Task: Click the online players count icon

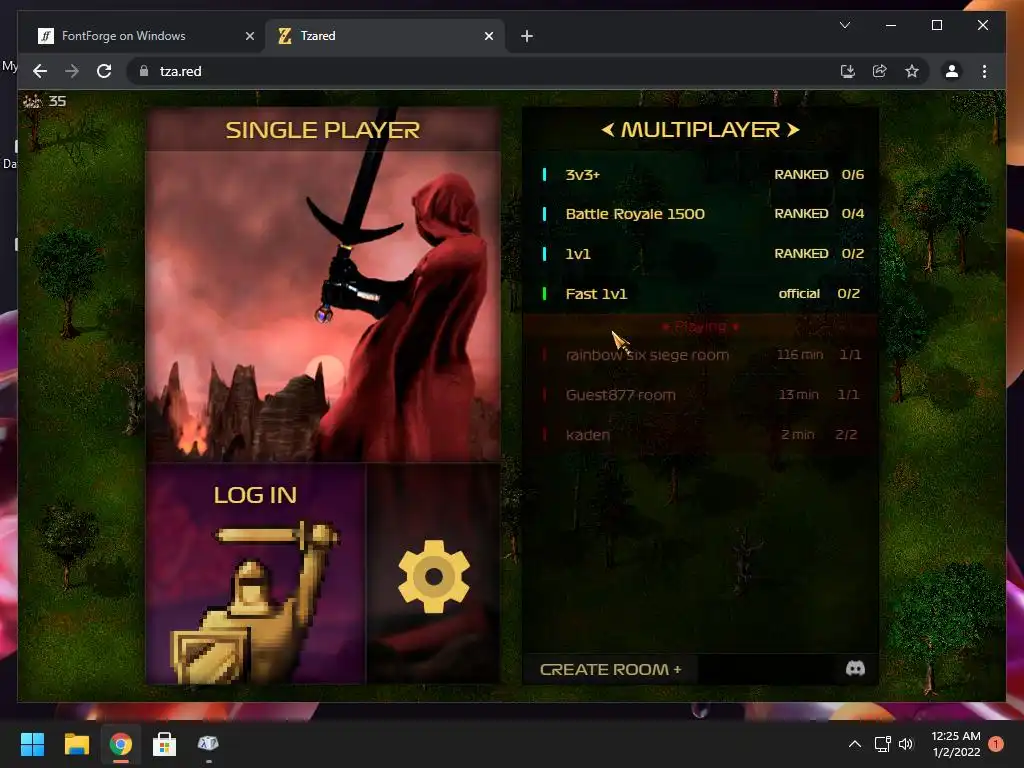Action: tap(32, 101)
